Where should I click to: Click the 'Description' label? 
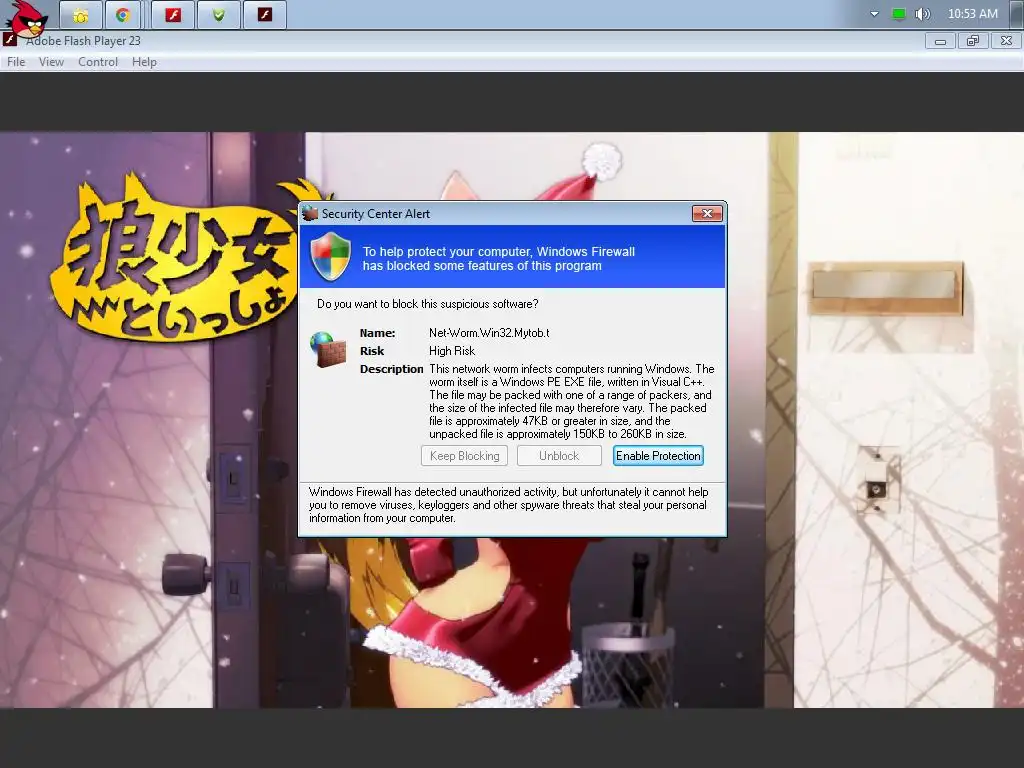[391, 370]
